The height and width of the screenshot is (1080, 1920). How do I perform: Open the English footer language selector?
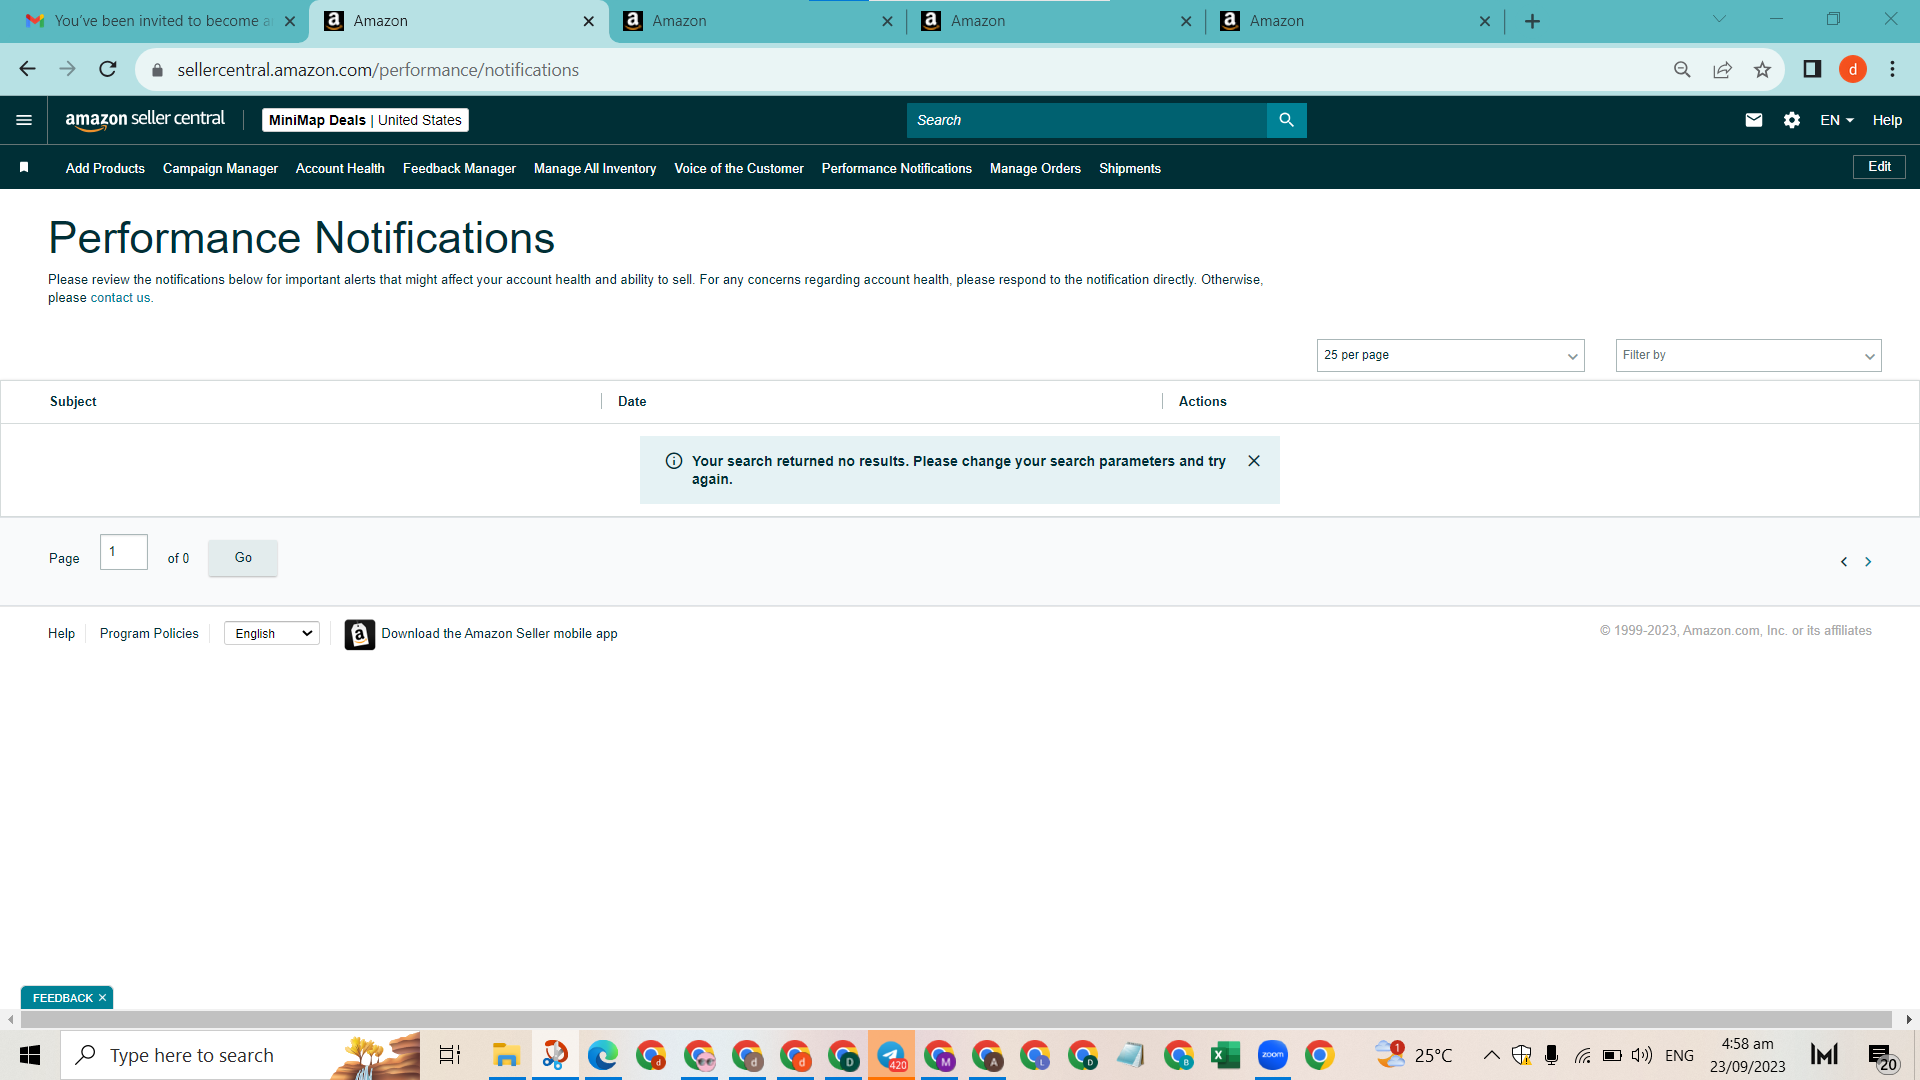(x=272, y=633)
